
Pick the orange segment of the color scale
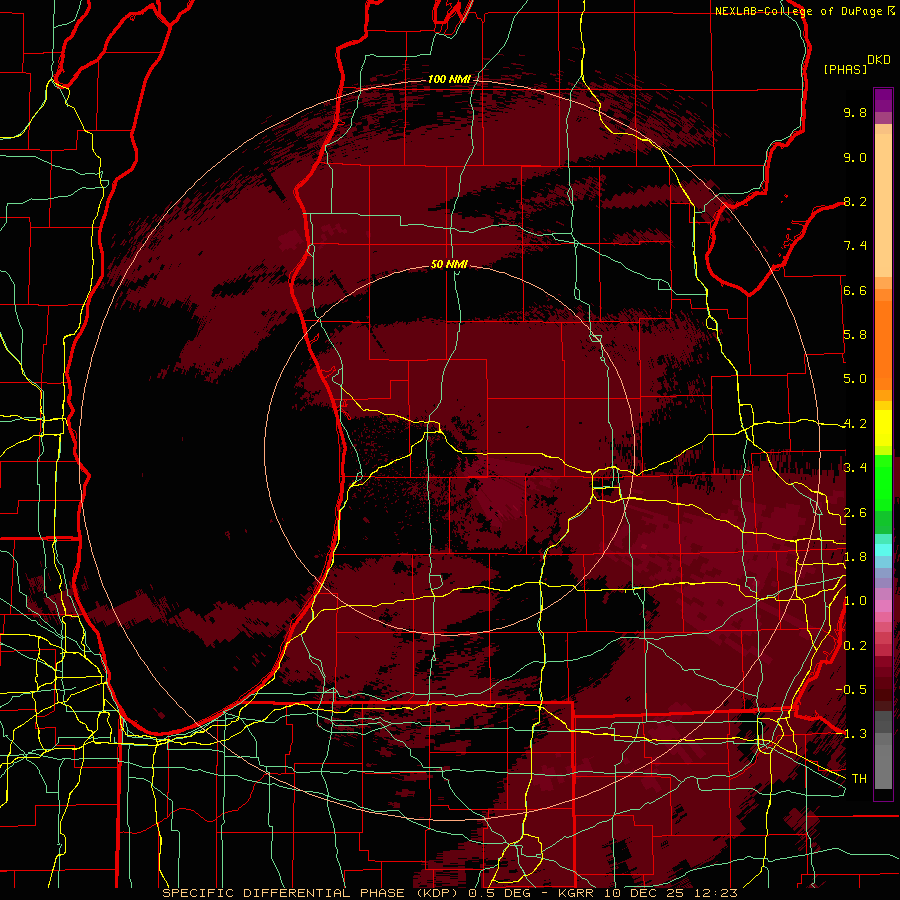point(883,344)
